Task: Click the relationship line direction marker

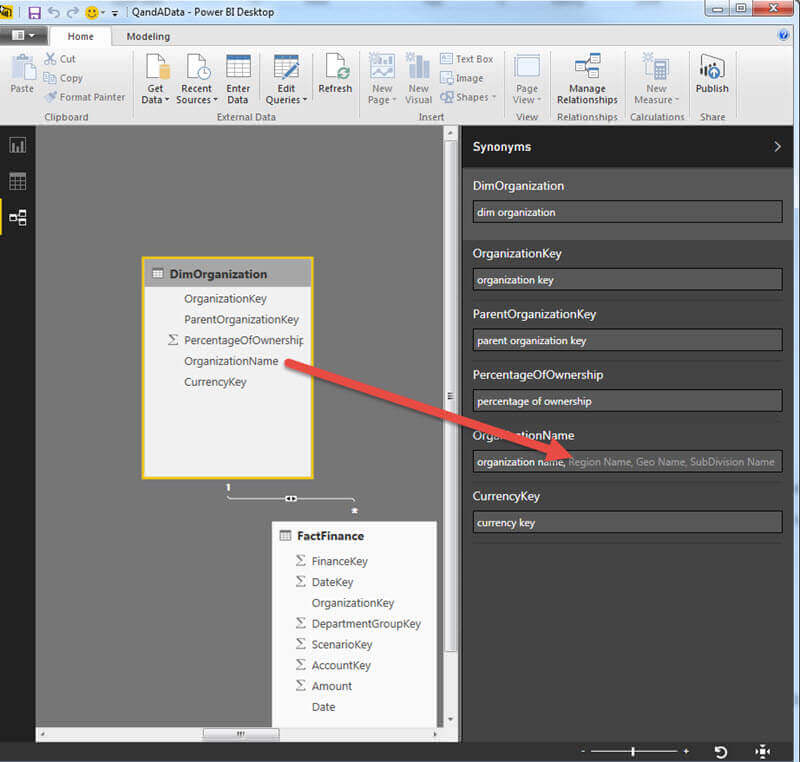Action: click(291, 499)
